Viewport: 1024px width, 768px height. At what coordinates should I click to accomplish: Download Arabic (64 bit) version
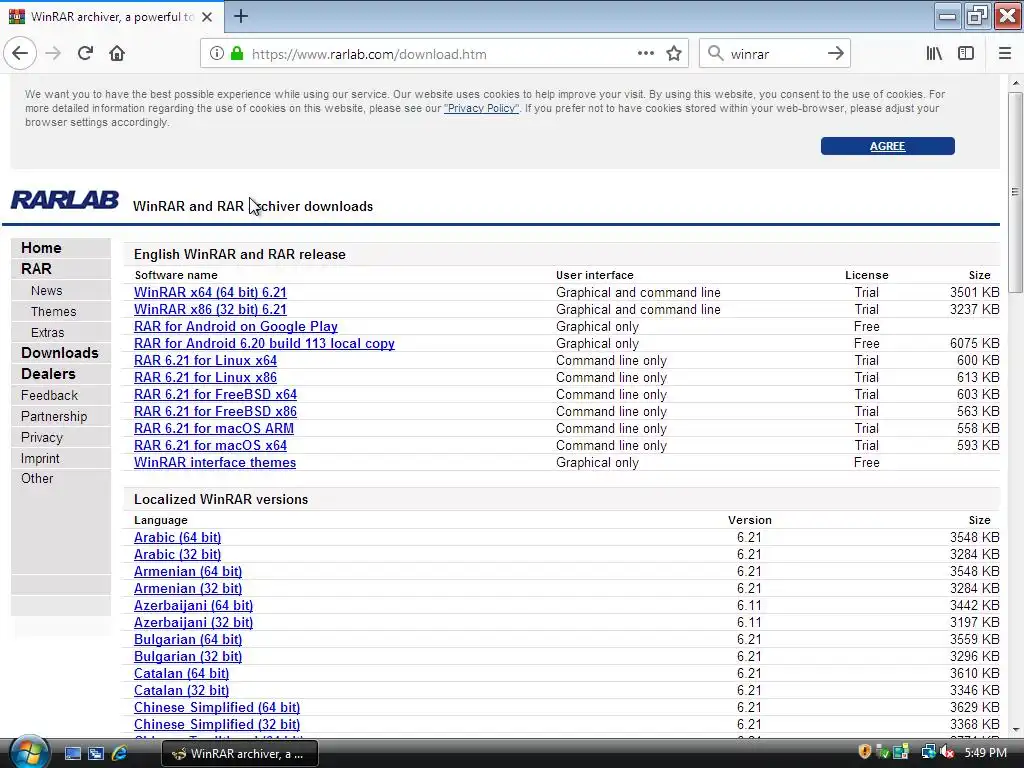point(178,537)
